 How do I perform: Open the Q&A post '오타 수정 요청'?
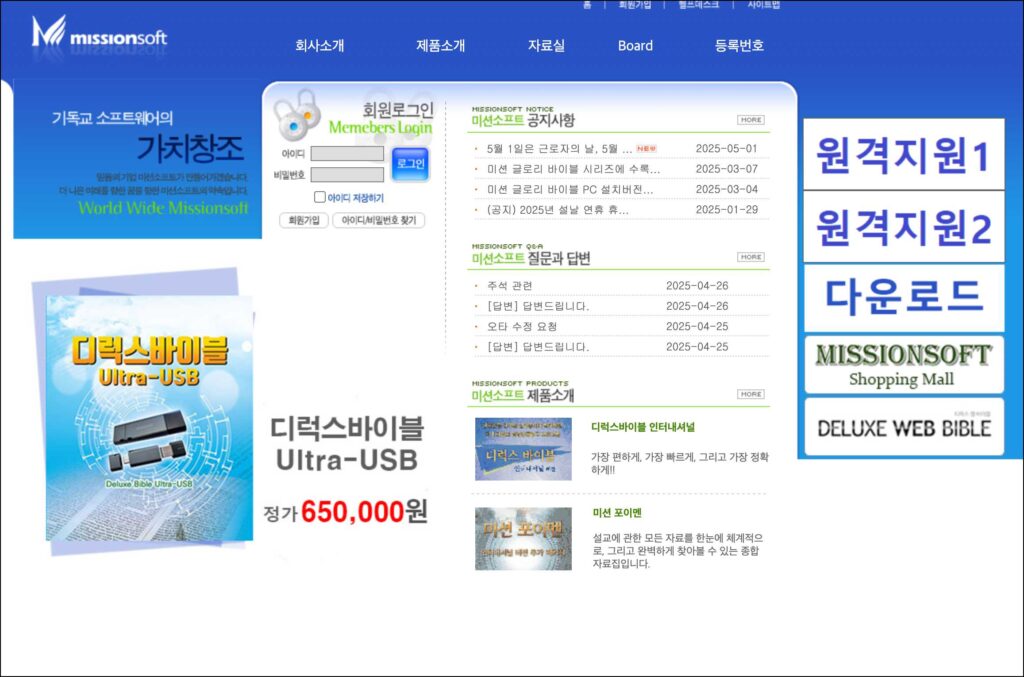coord(522,326)
